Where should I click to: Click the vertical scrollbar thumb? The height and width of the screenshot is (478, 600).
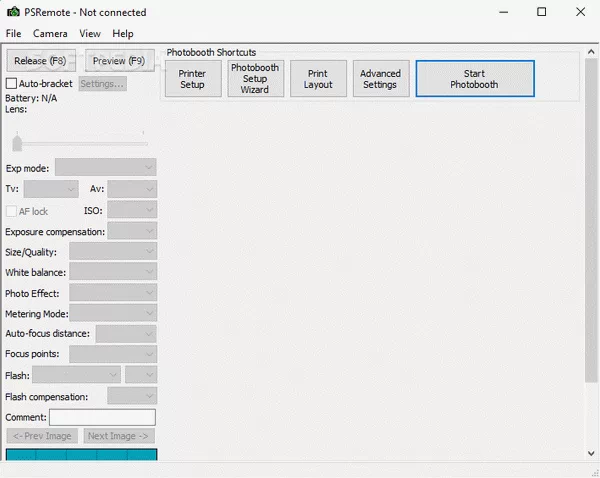coord(591,220)
